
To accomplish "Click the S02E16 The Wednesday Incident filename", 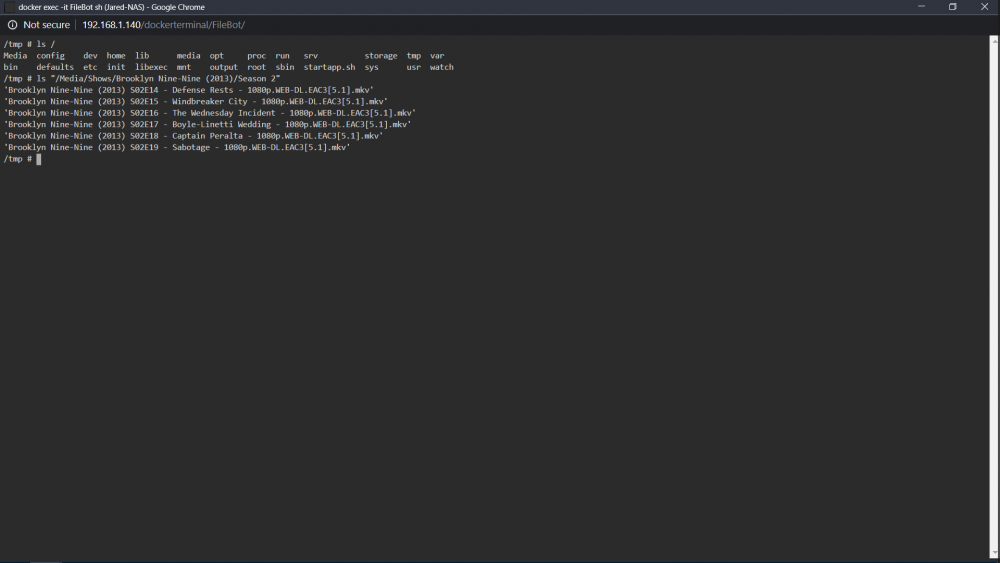I will (x=210, y=113).
